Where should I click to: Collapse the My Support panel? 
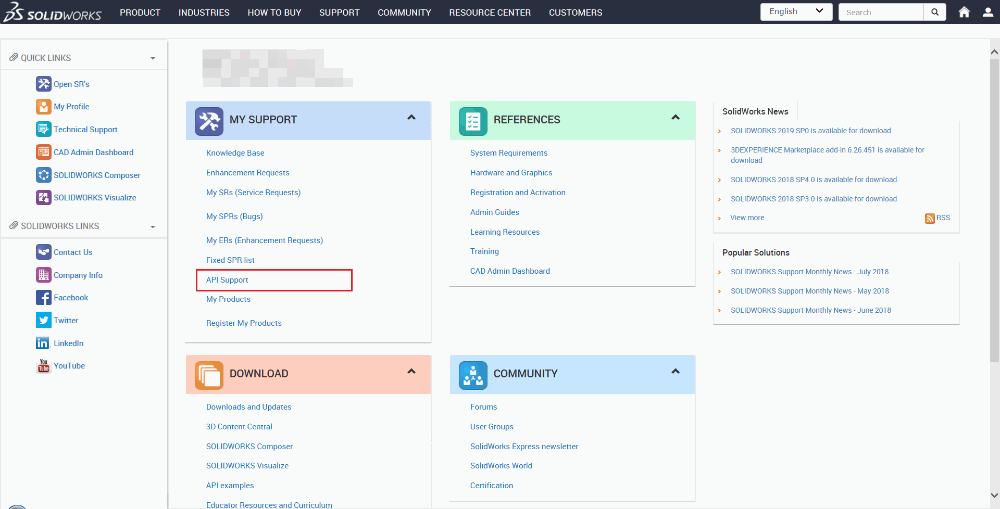tap(411, 117)
